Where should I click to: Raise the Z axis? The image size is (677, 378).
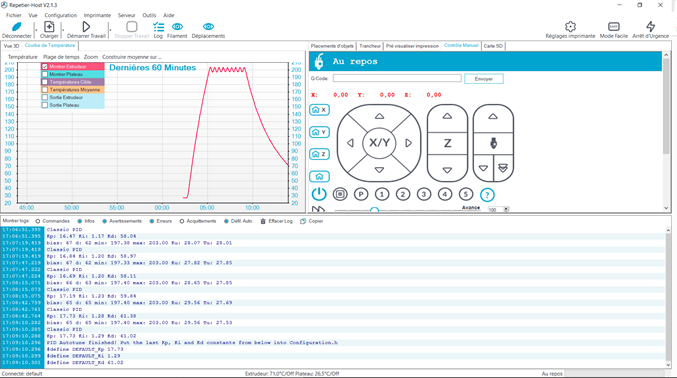click(x=447, y=116)
